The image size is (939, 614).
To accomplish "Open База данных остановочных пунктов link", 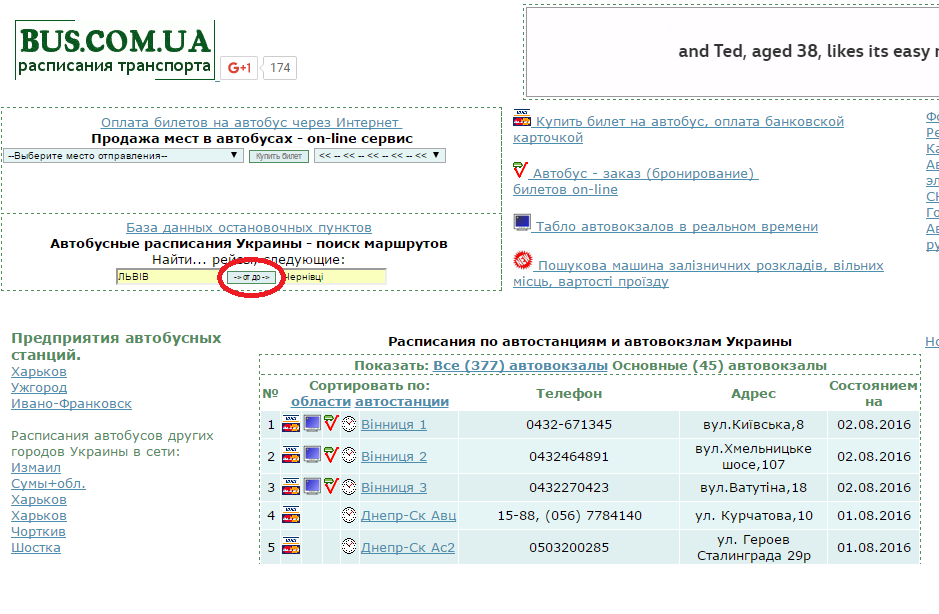I will pyautogui.click(x=249, y=228).
